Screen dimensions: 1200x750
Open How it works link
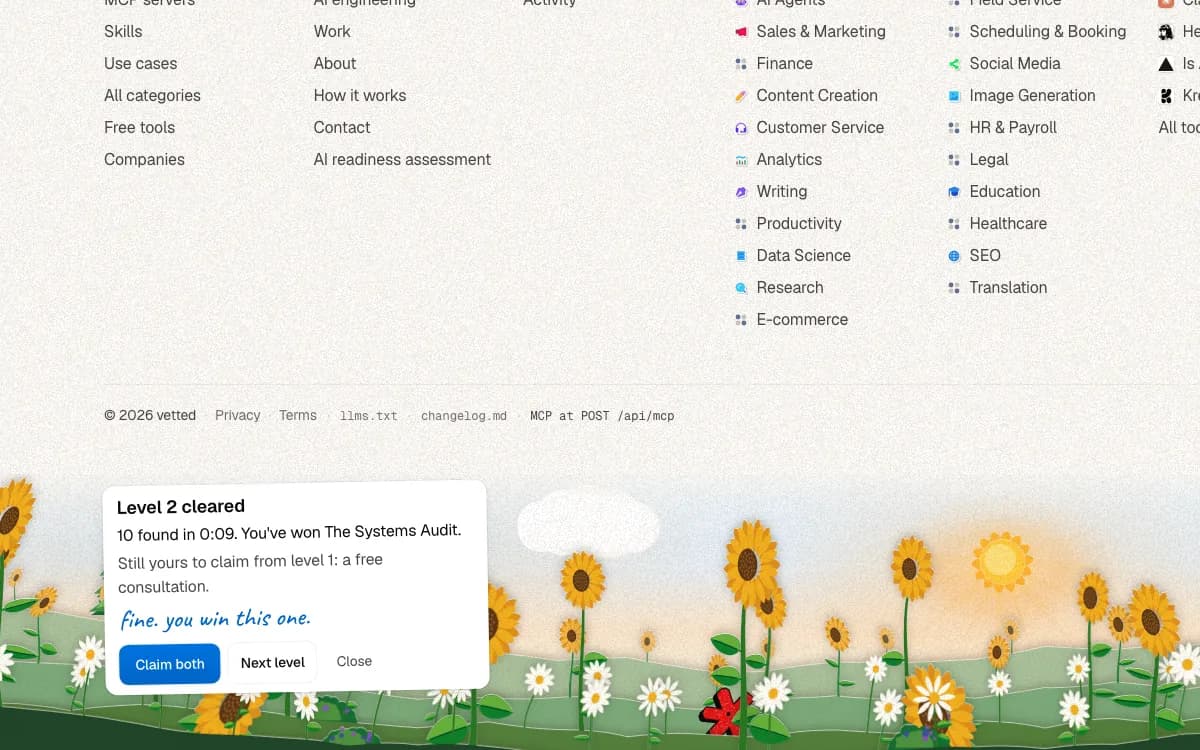coord(360,96)
